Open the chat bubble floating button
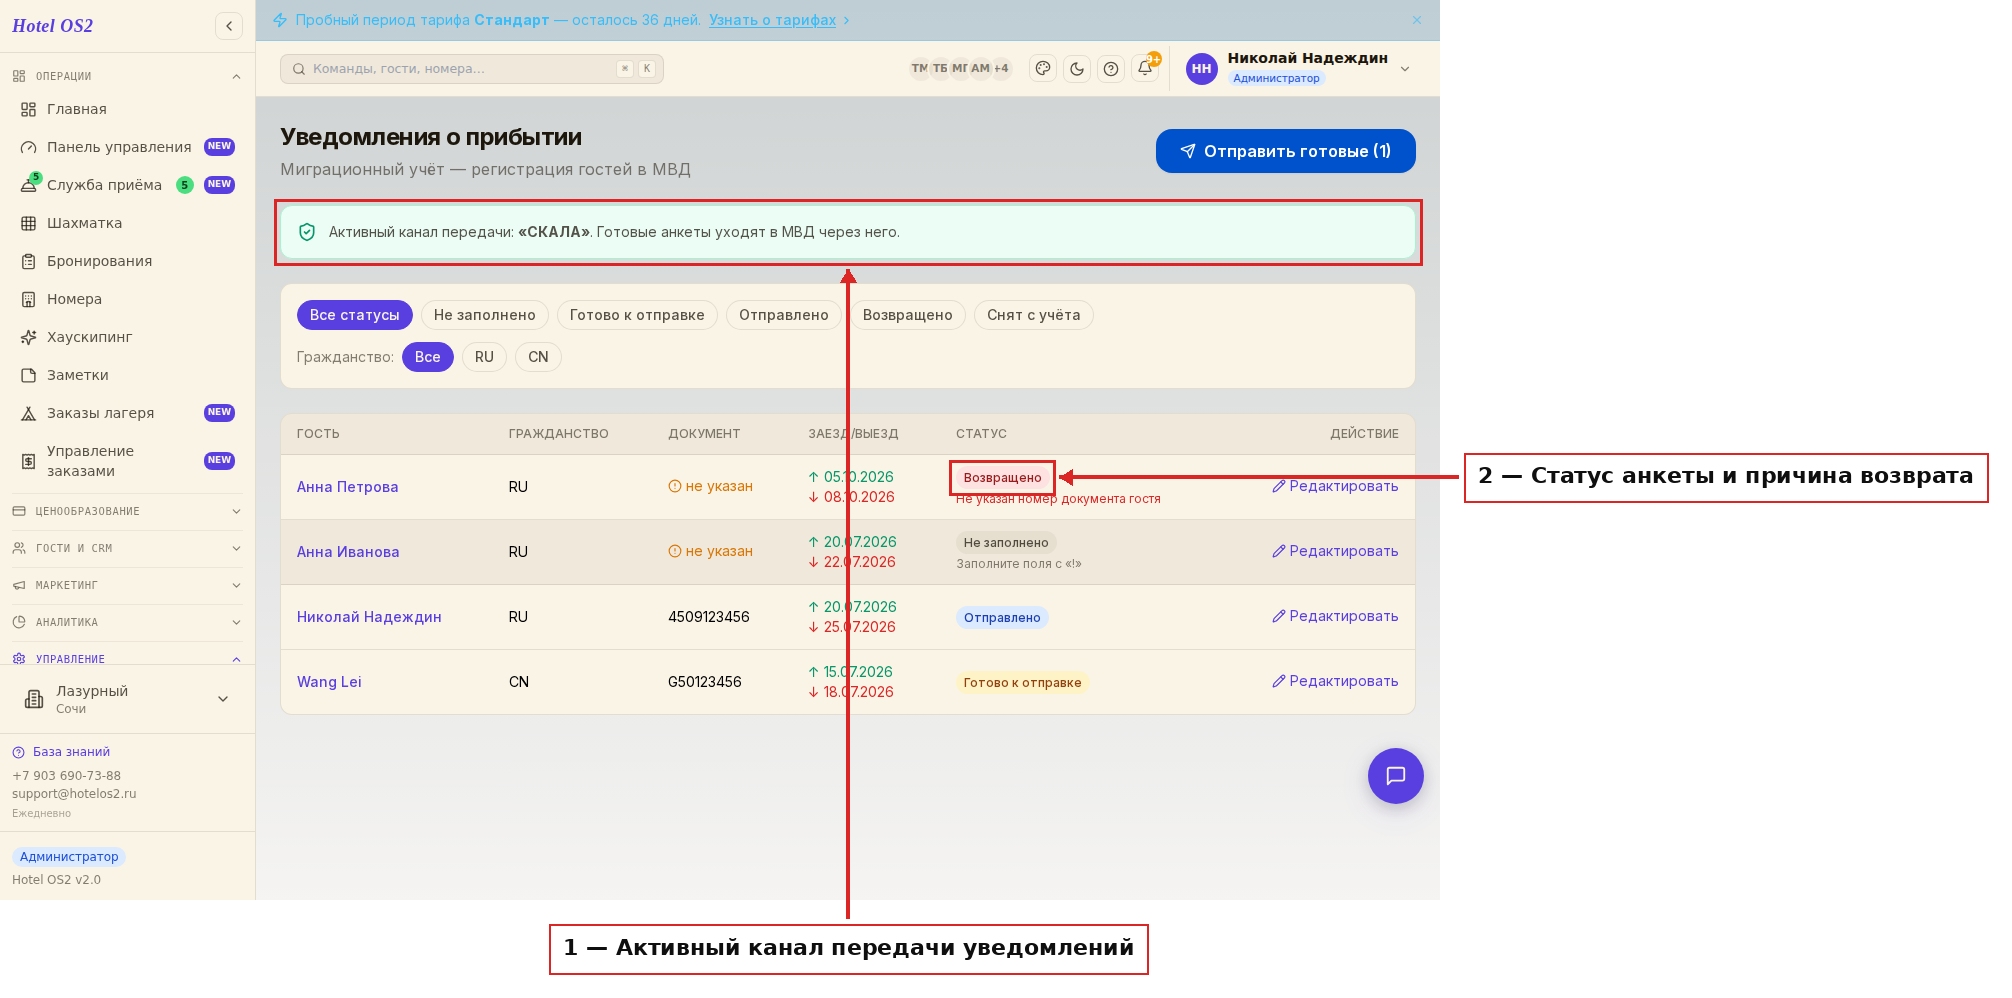2012x998 pixels. pos(1396,776)
